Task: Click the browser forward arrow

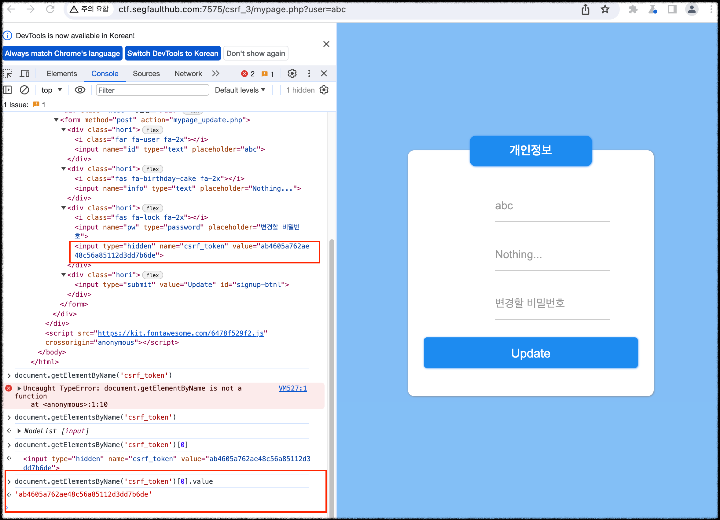Action: pos(30,9)
